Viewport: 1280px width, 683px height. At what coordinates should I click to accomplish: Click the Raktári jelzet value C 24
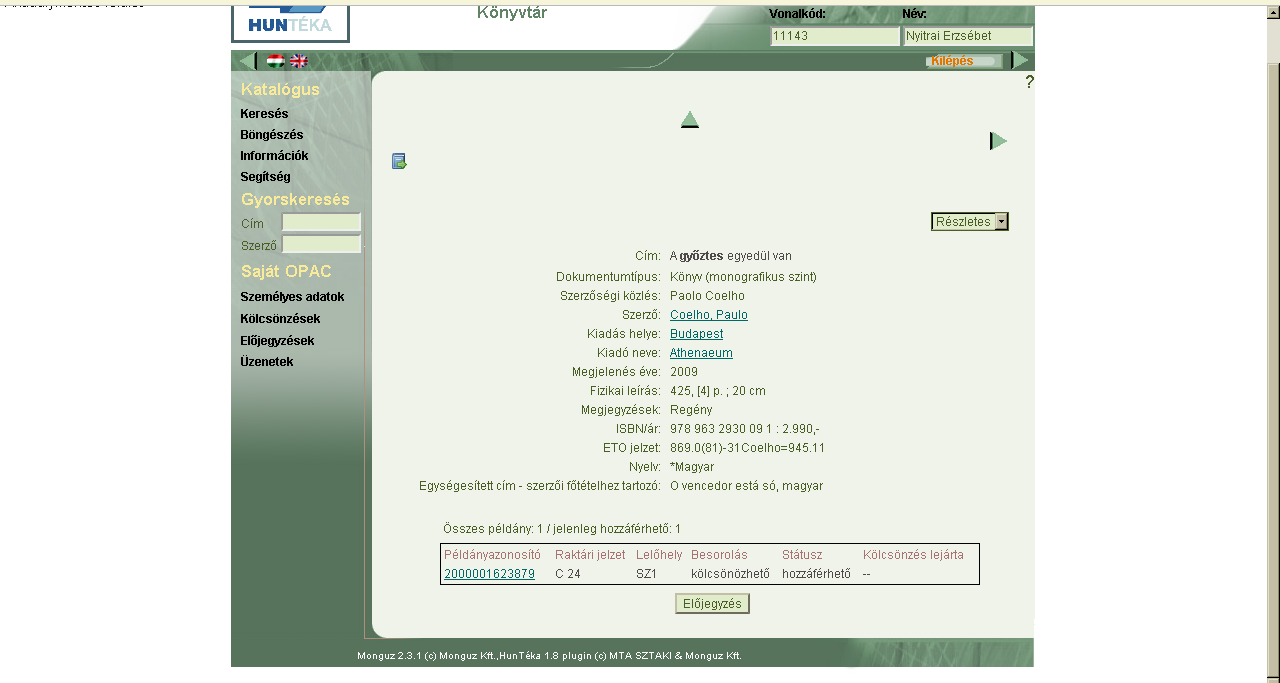(x=568, y=574)
